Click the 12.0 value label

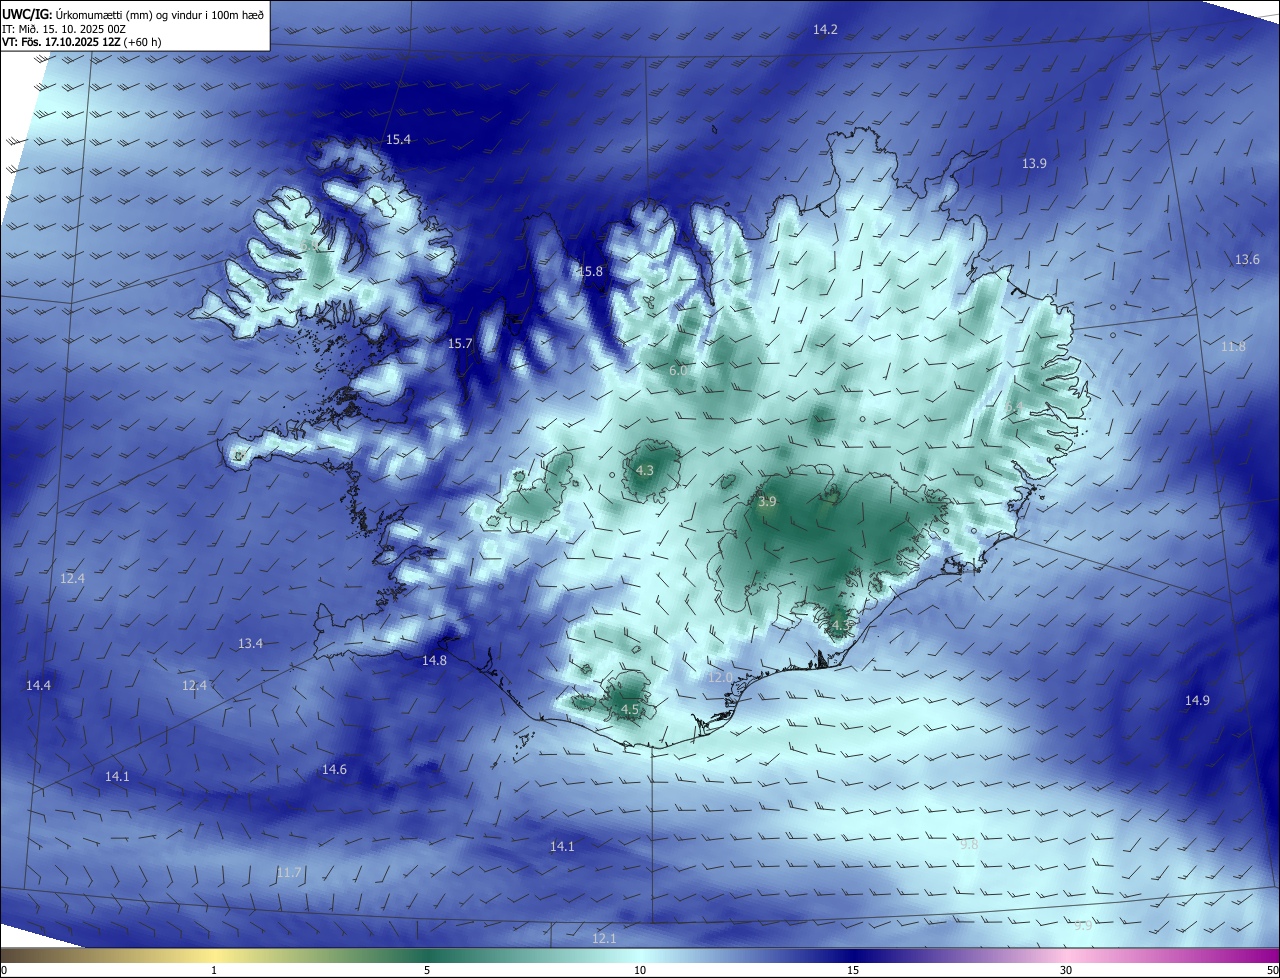coord(720,677)
